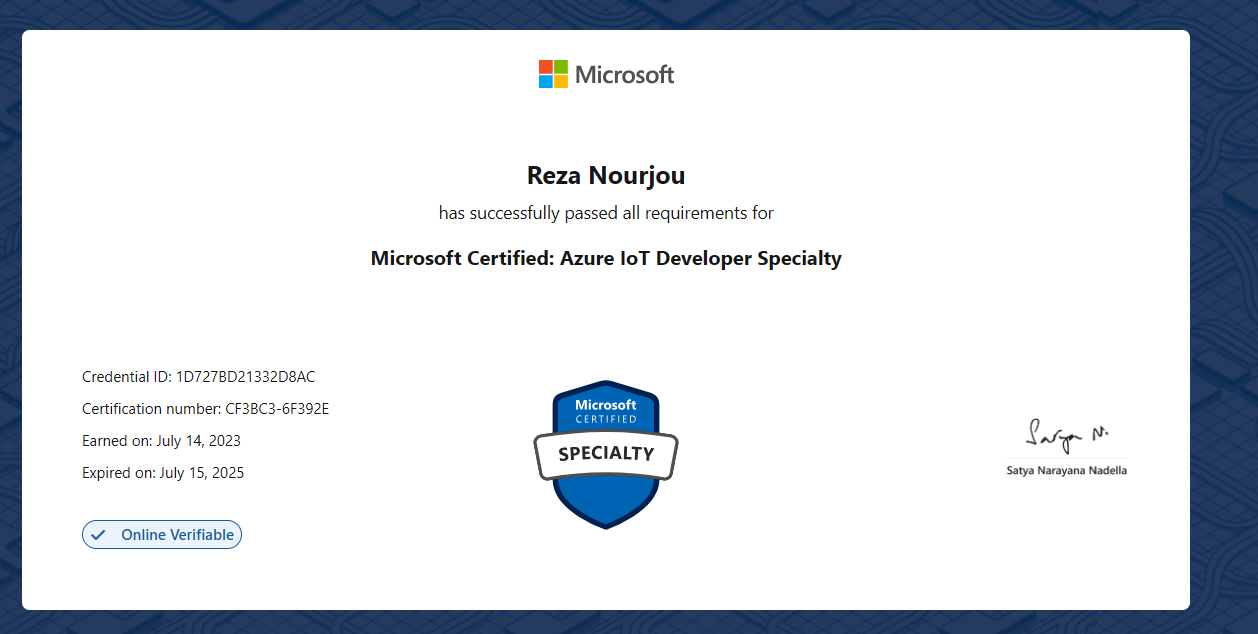Viewport: 1258px width, 634px height.
Task: Click the handwritten signature image
Action: pyautogui.click(x=1067, y=435)
